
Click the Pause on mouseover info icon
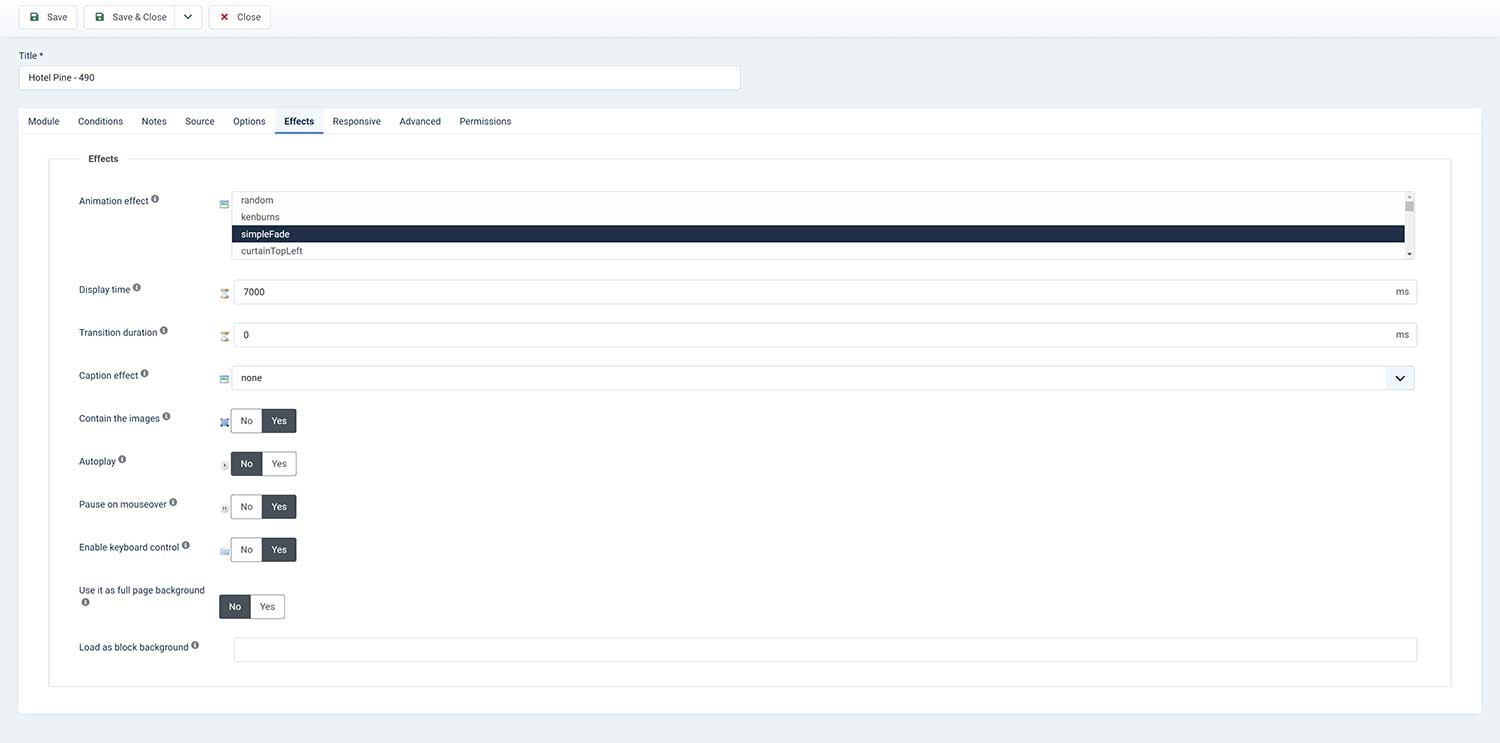point(173,503)
